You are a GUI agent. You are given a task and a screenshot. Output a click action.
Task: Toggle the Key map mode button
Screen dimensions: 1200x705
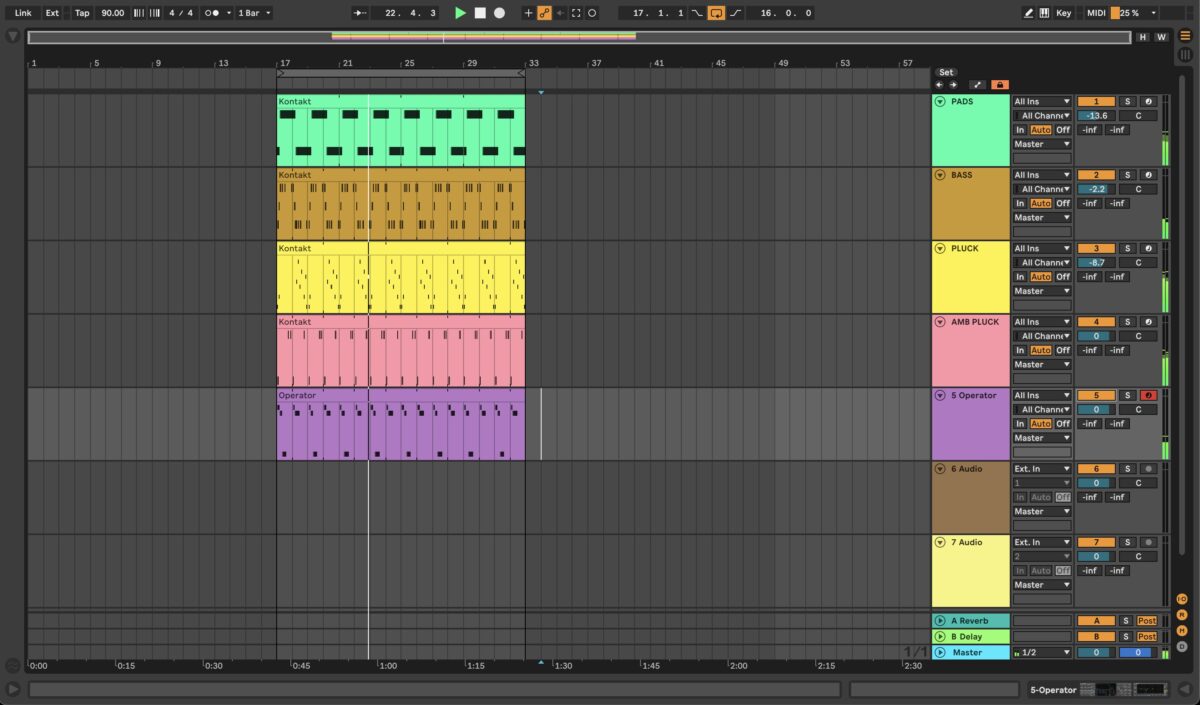pyautogui.click(x=1064, y=13)
